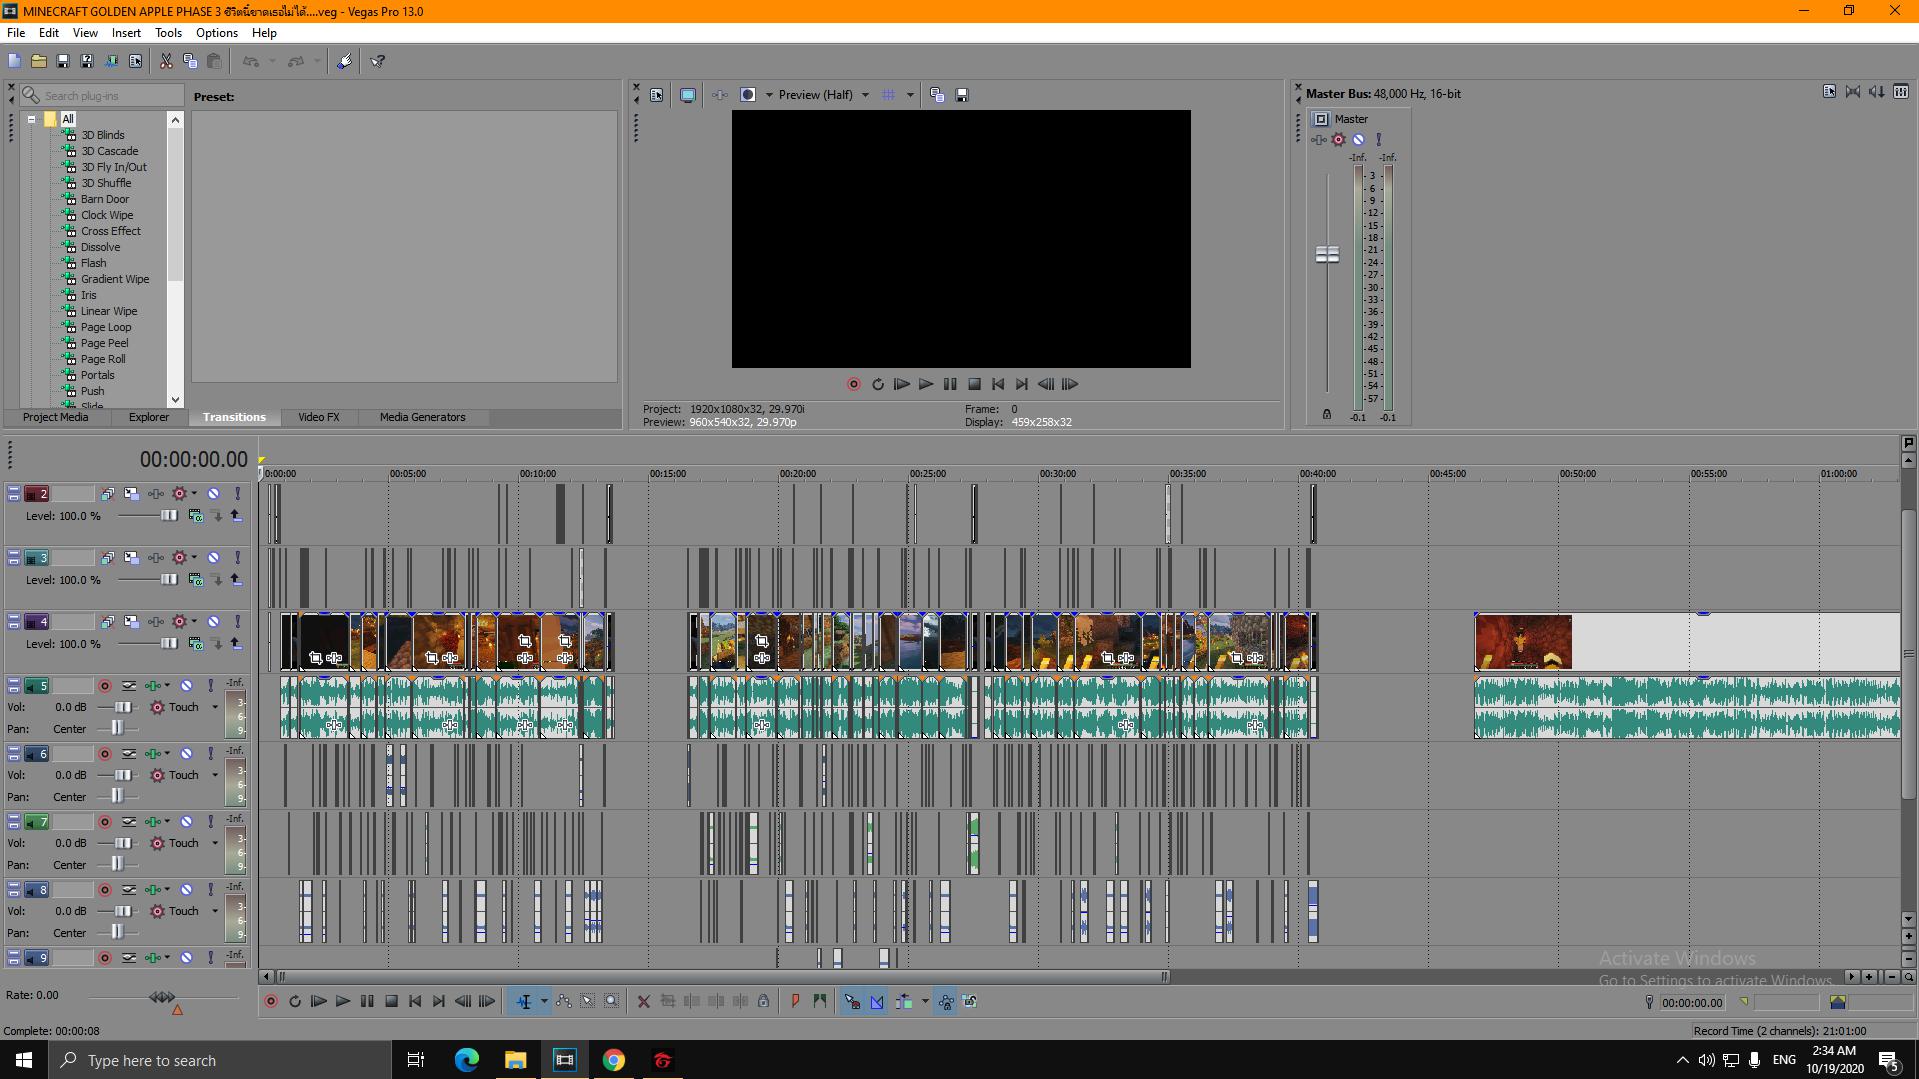Viewport: 1919px width, 1079px height.
Task: Toggle Automatic Crossfades button
Action: pyautogui.click(x=877, y=1001)
